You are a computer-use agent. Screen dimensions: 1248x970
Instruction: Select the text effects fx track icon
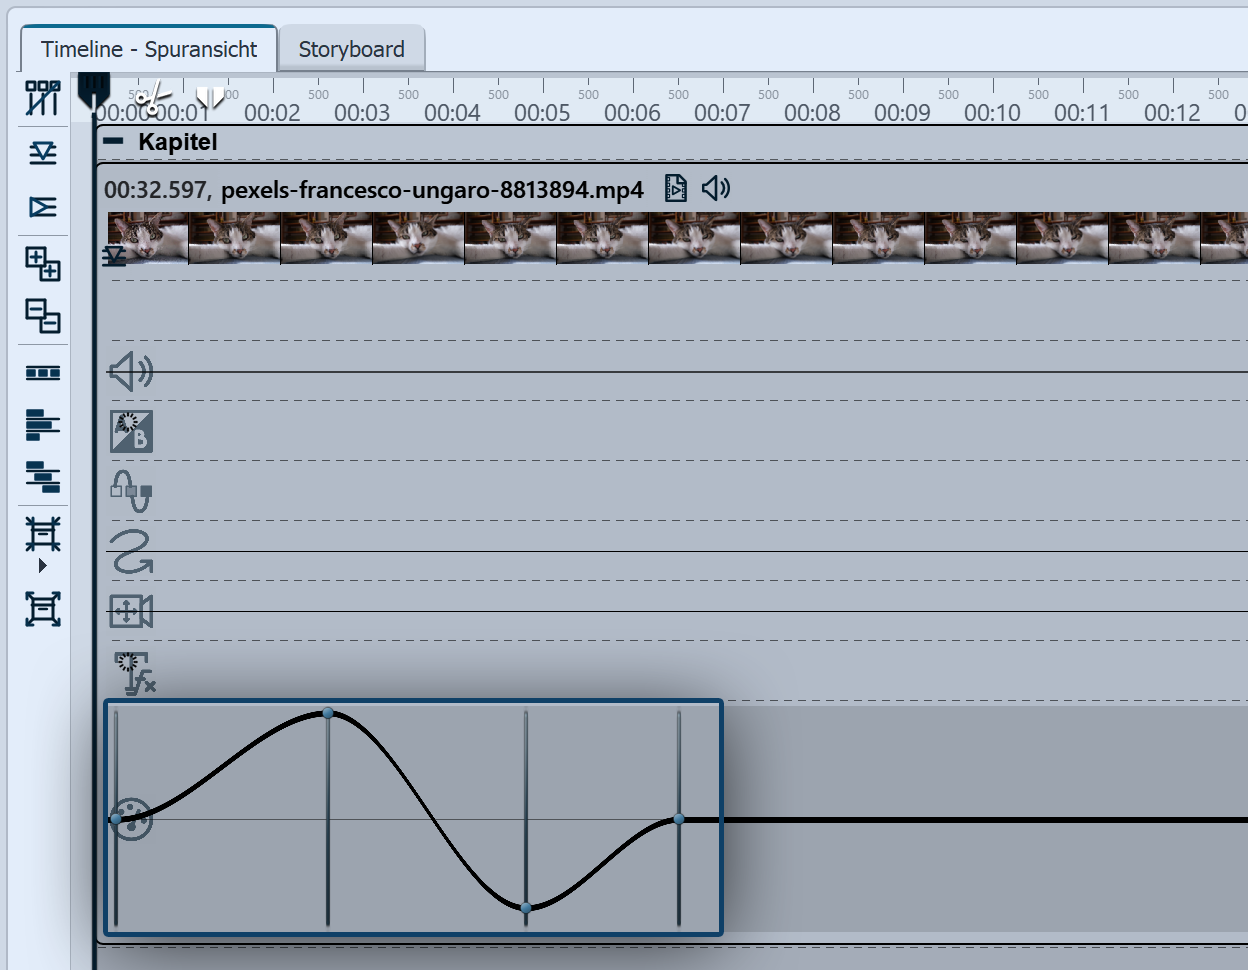click(133, 672)
